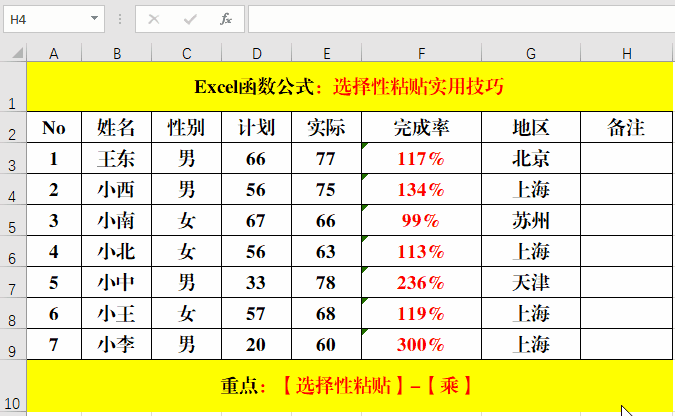Select row 9 header

13,344
